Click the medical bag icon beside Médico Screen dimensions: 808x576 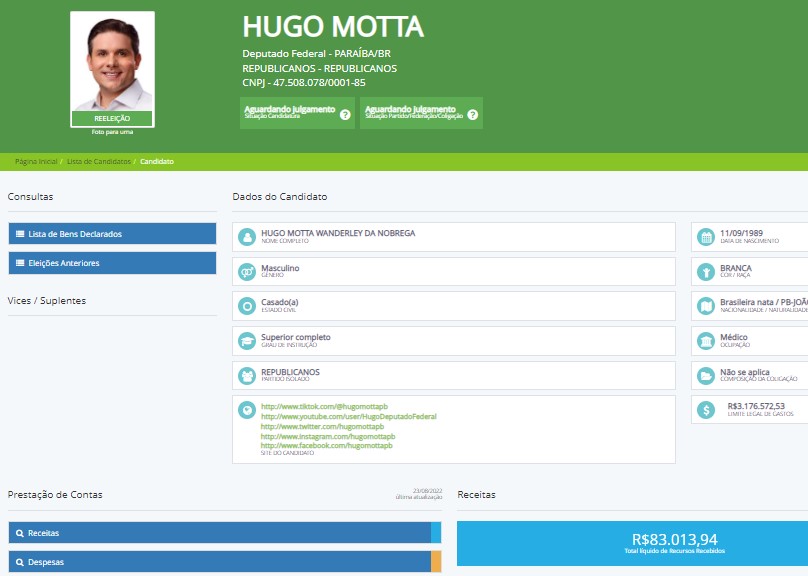click(x=706, y=341)
